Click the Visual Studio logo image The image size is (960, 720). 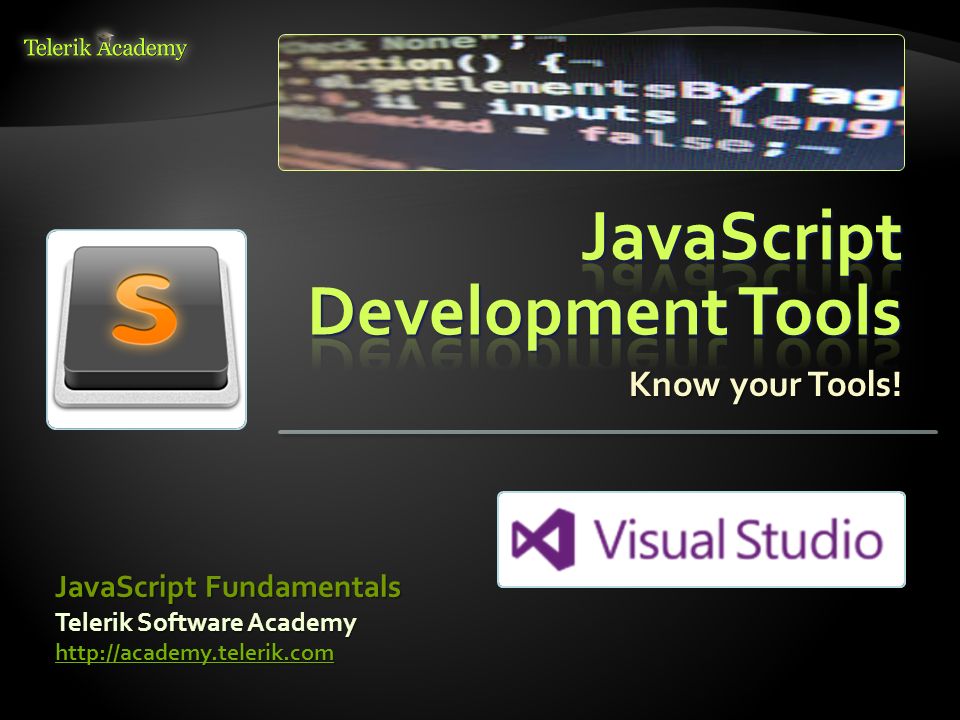(x=701, y=539)
